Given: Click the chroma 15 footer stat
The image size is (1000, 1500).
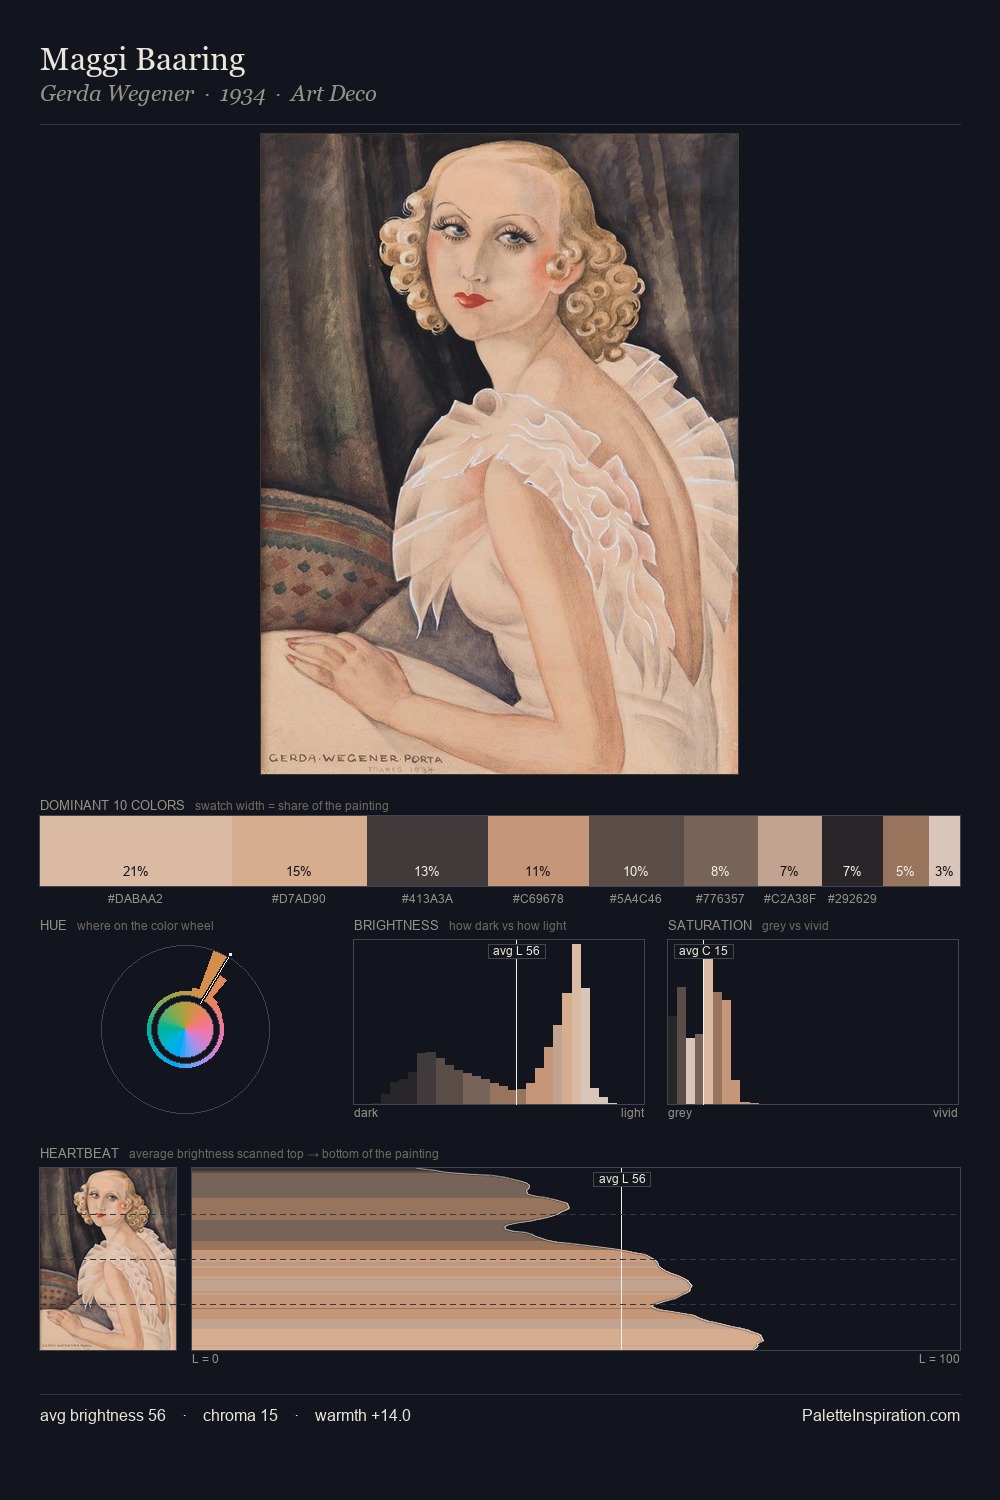Looking at the screenshot, I should [x=240, y=1415].
